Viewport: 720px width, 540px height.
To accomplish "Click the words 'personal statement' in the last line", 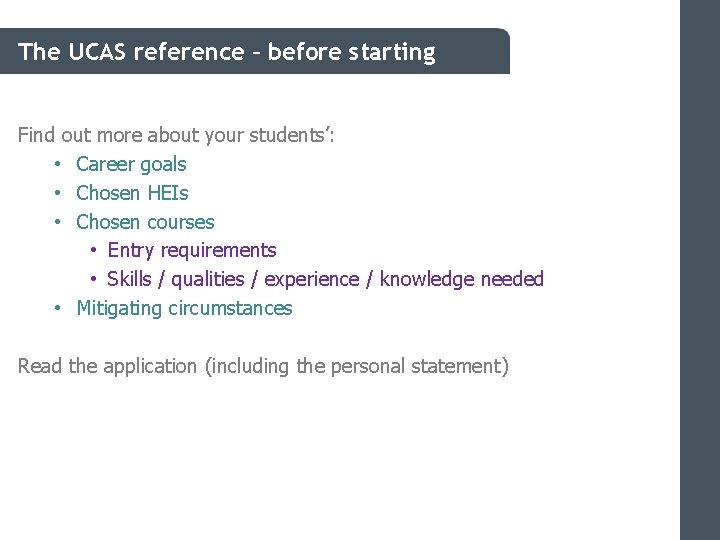I will click(418, 366).
